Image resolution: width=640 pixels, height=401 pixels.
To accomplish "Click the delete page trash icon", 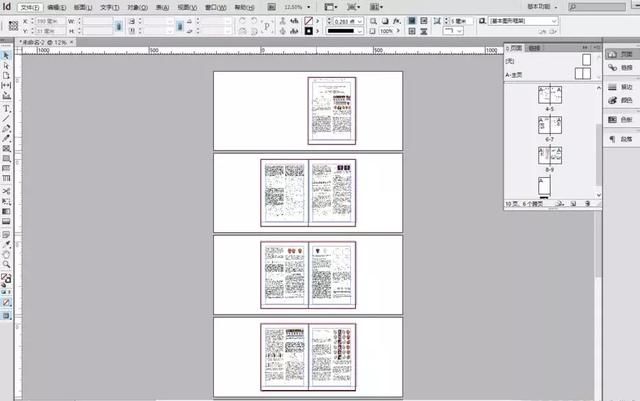I will pos(587,203).
